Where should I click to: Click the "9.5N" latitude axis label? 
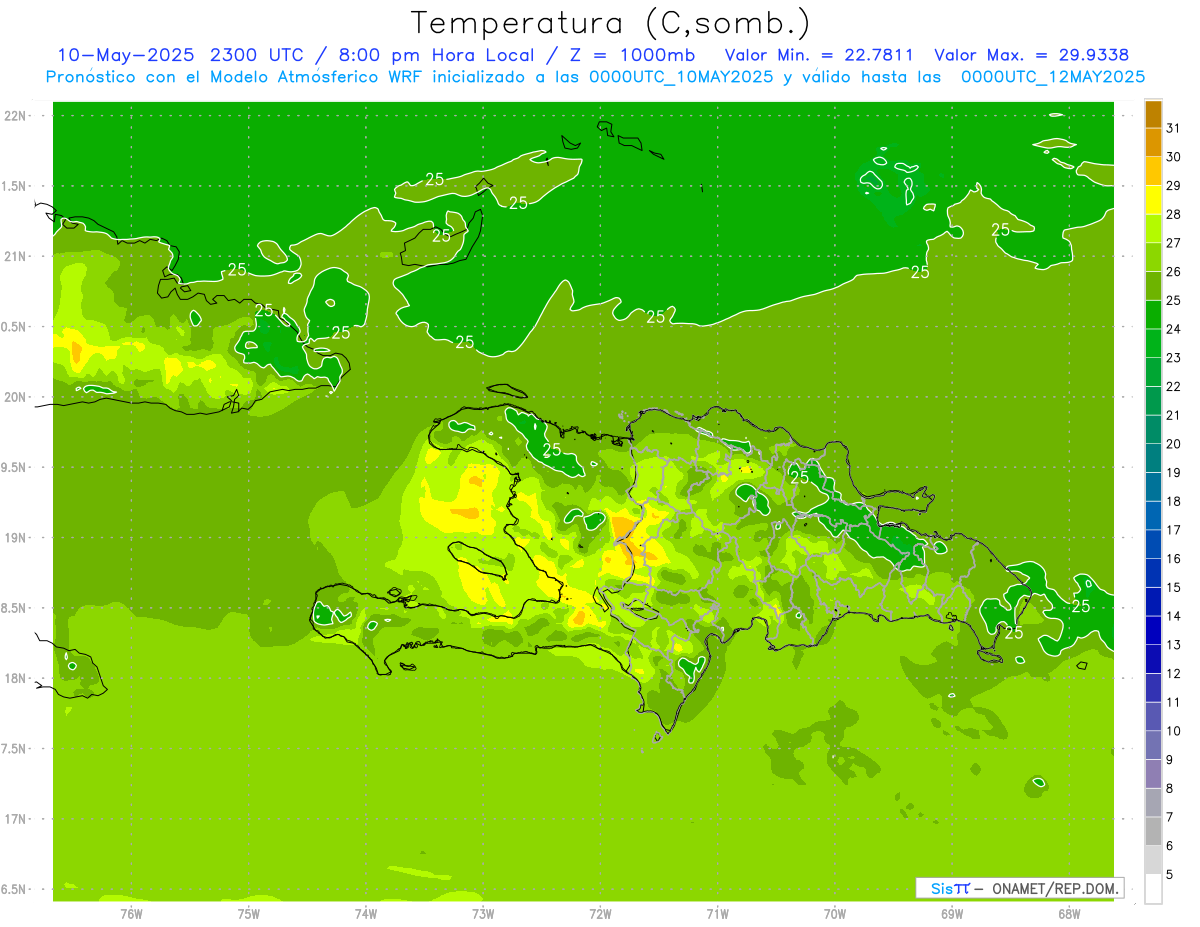(15, 467)
